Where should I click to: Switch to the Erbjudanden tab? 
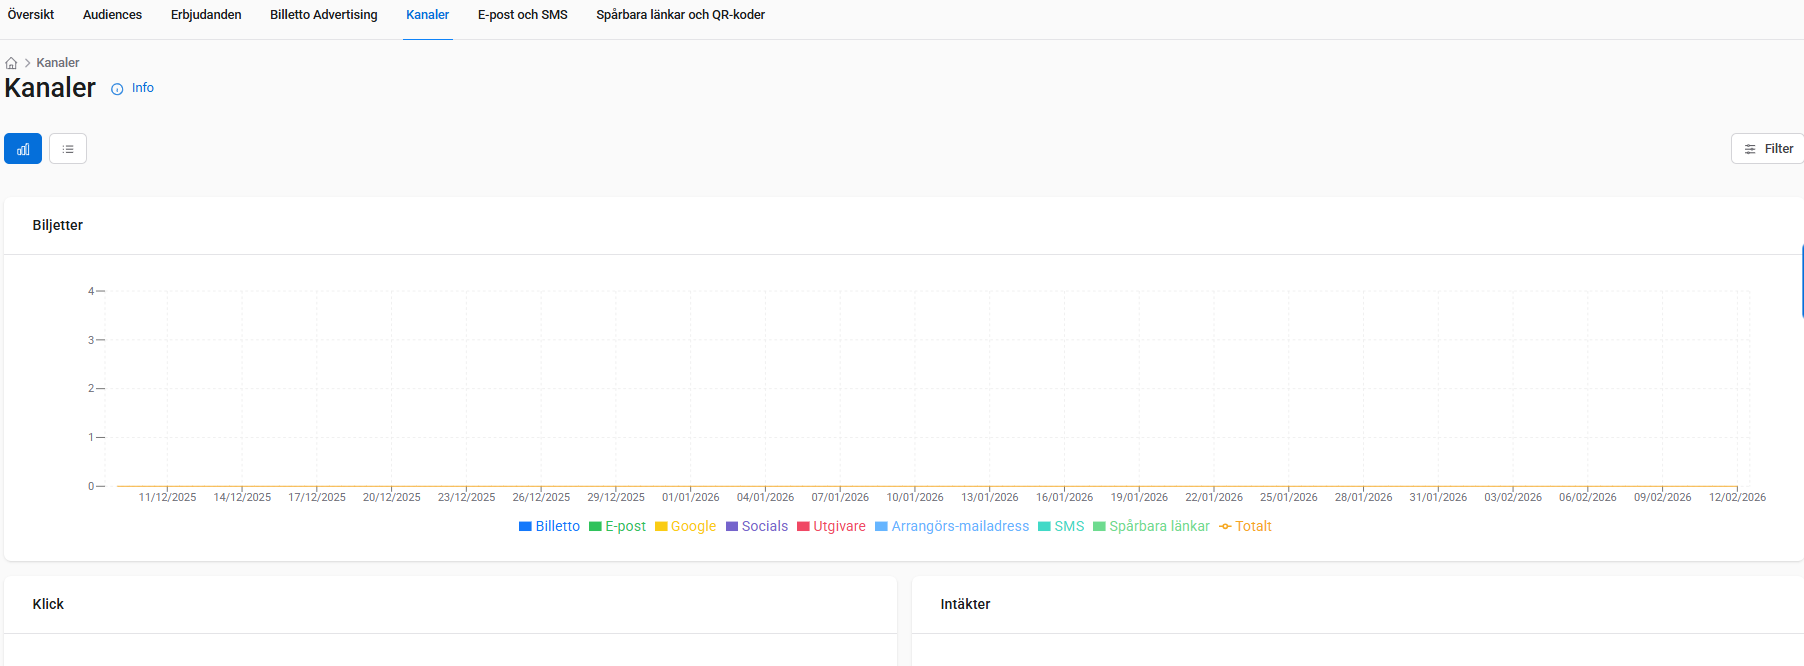click(206, 15)
